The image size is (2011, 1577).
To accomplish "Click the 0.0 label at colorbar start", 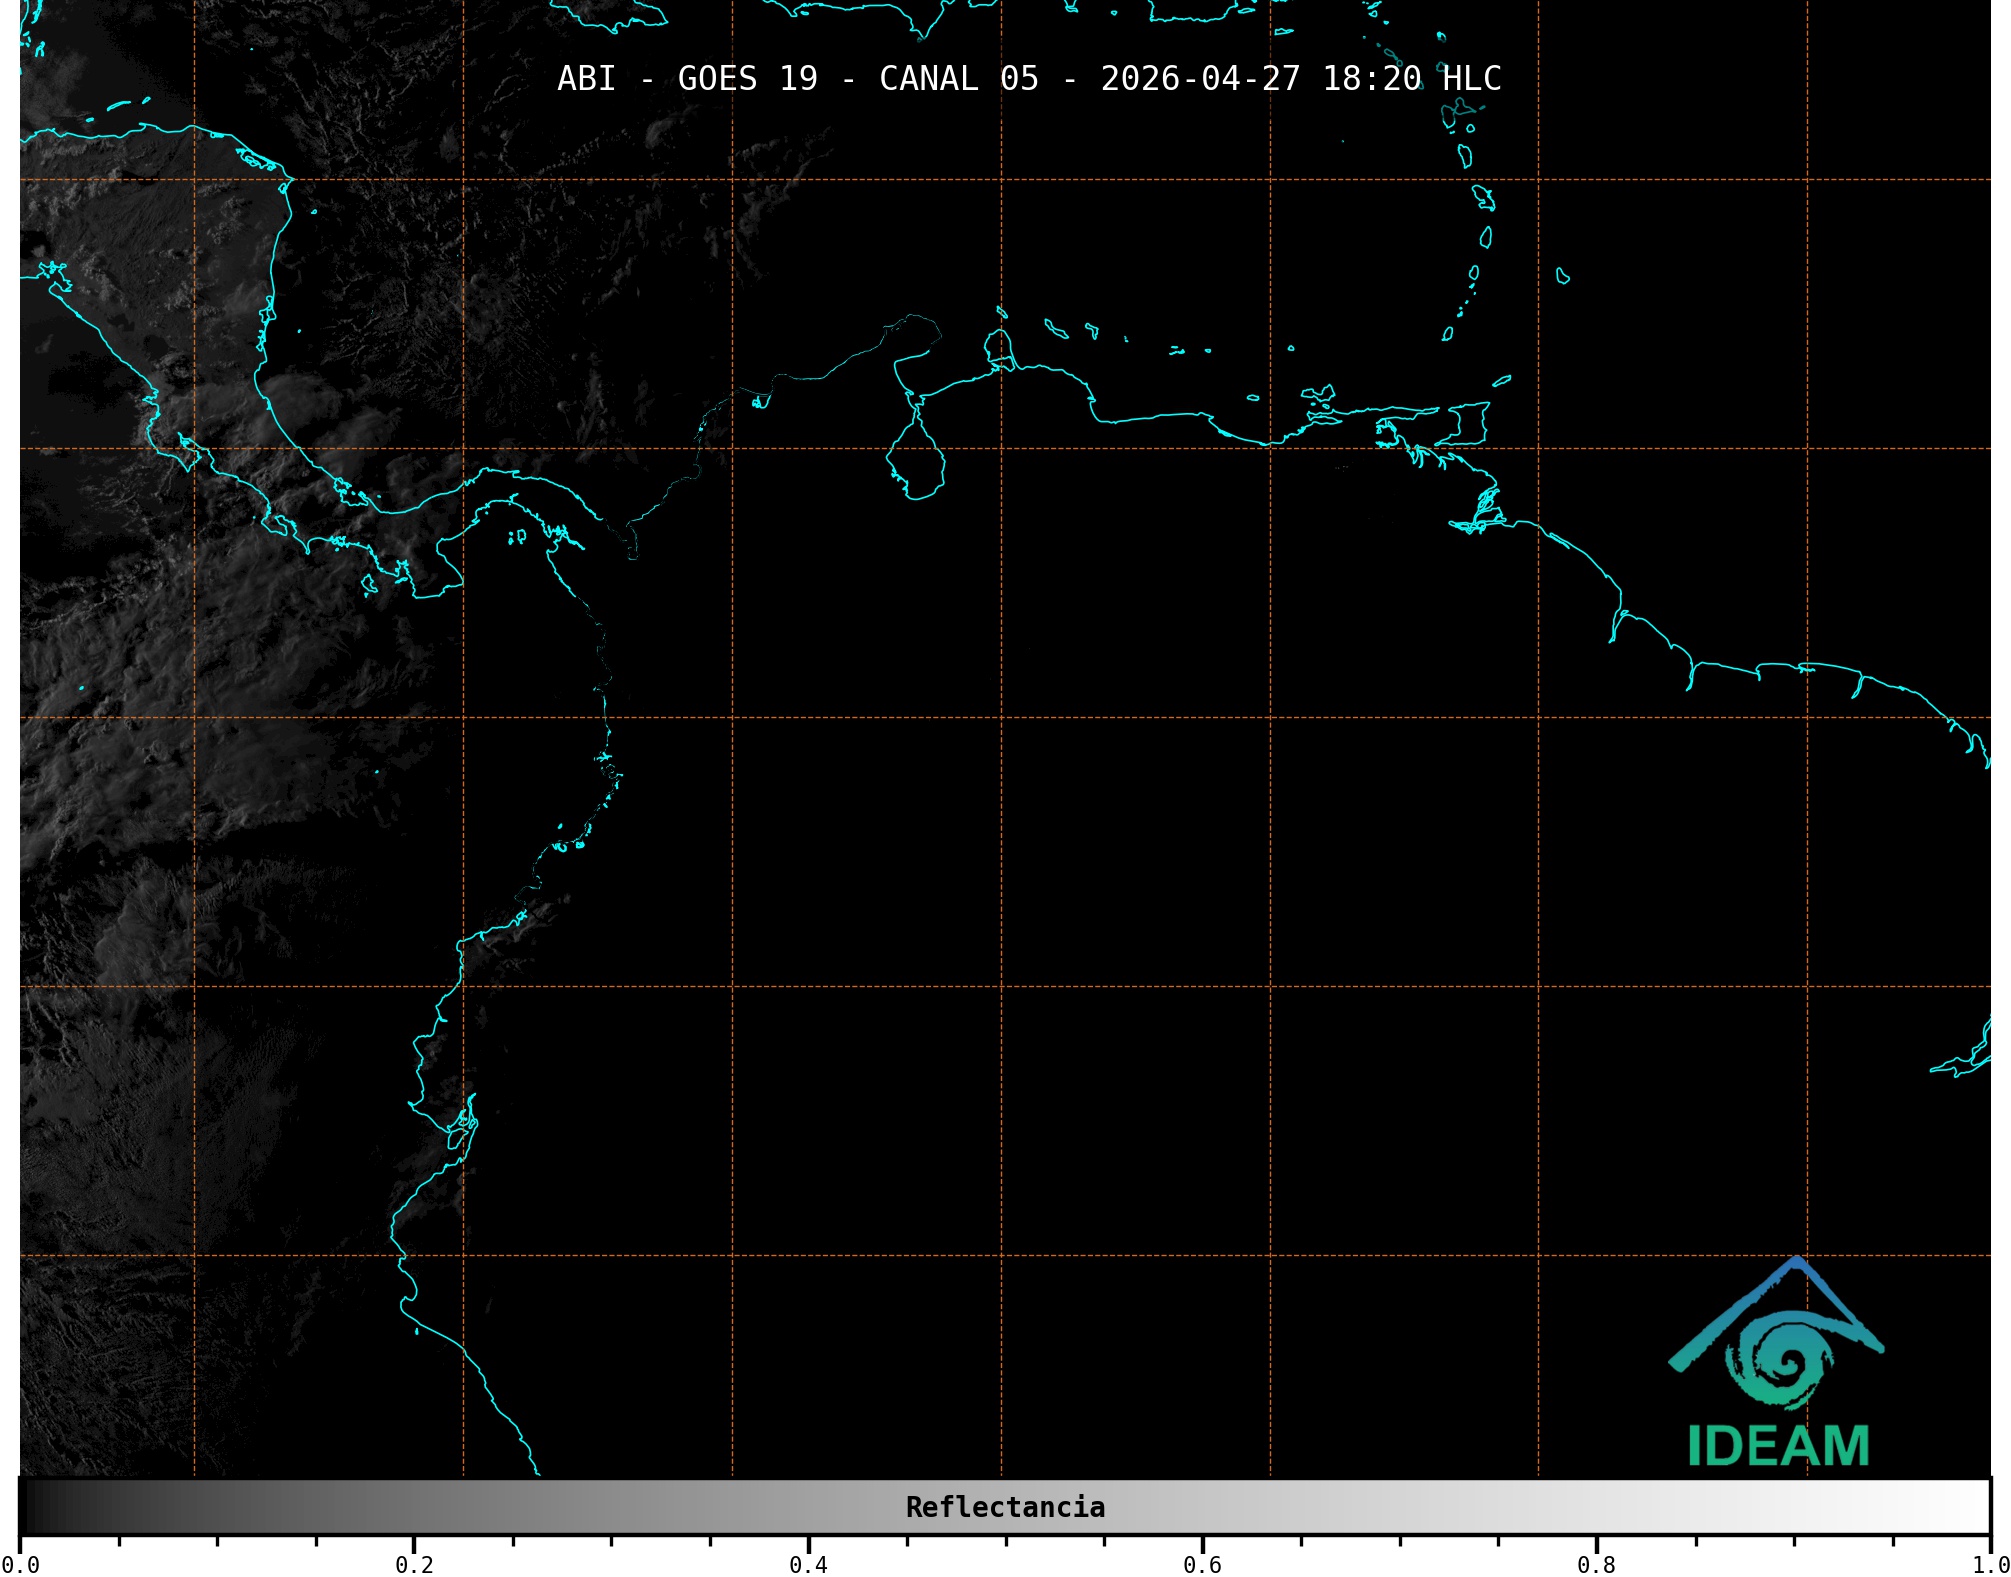I will click(x=20, y=1564).
